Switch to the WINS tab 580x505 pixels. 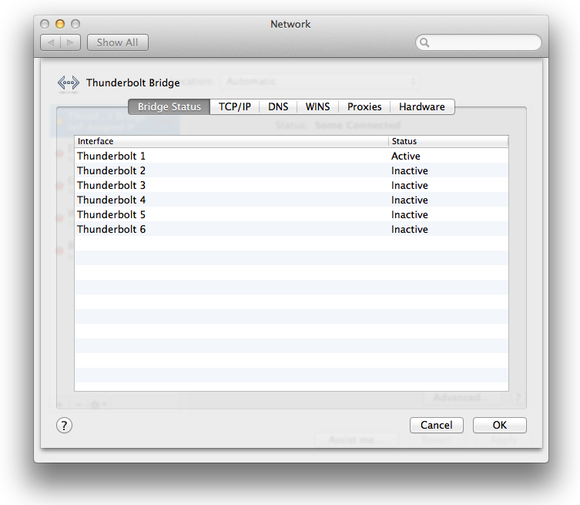coord(317,107)
